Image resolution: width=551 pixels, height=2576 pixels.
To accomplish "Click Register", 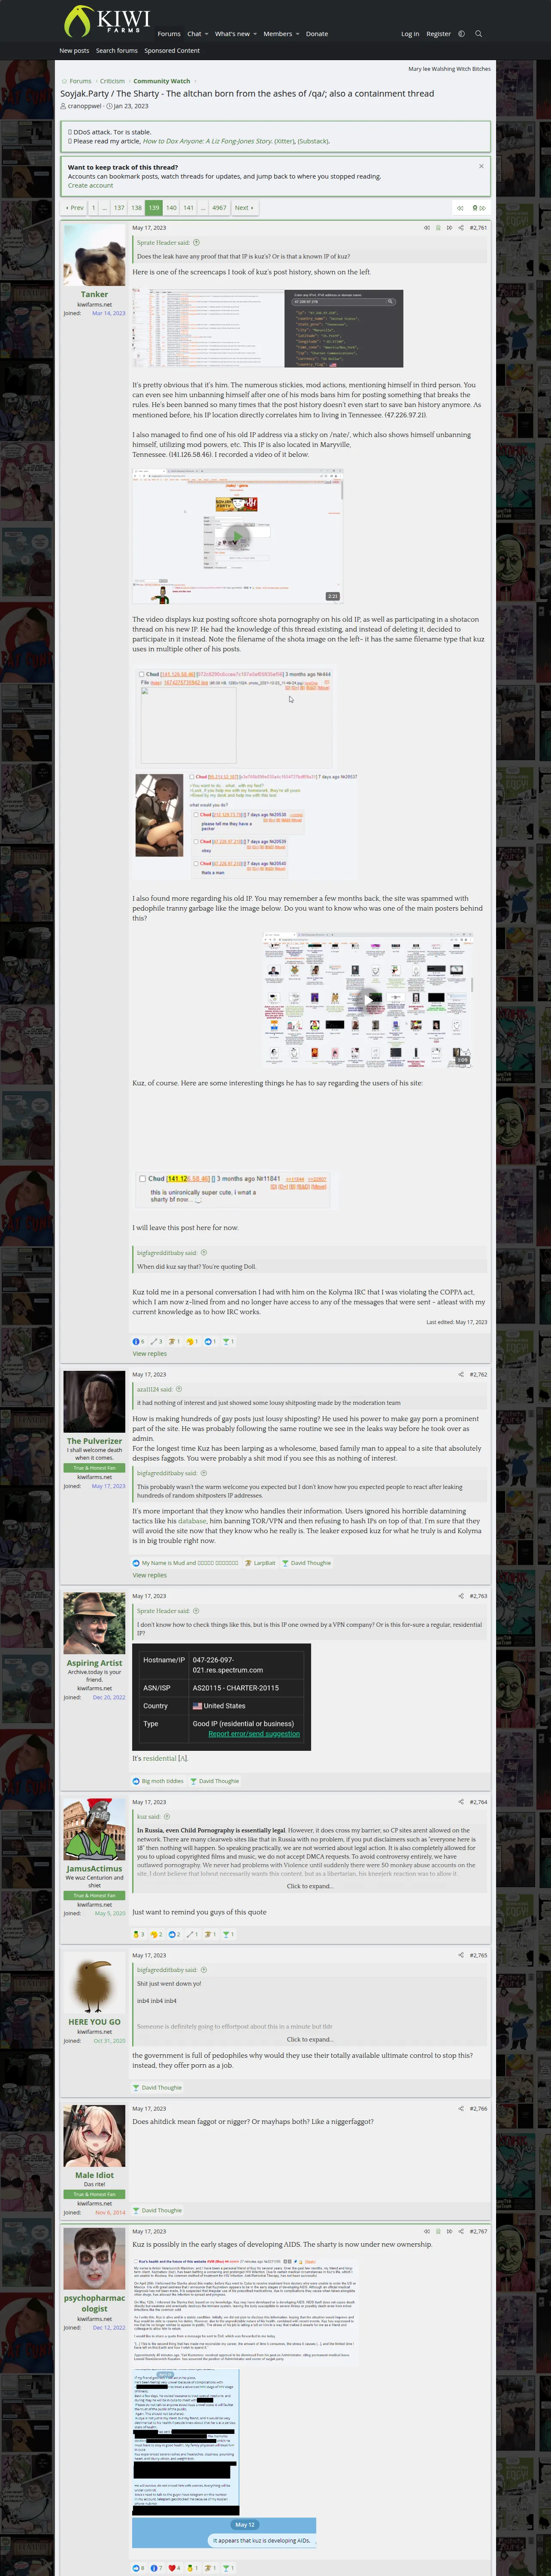I will tap(439, 34).
